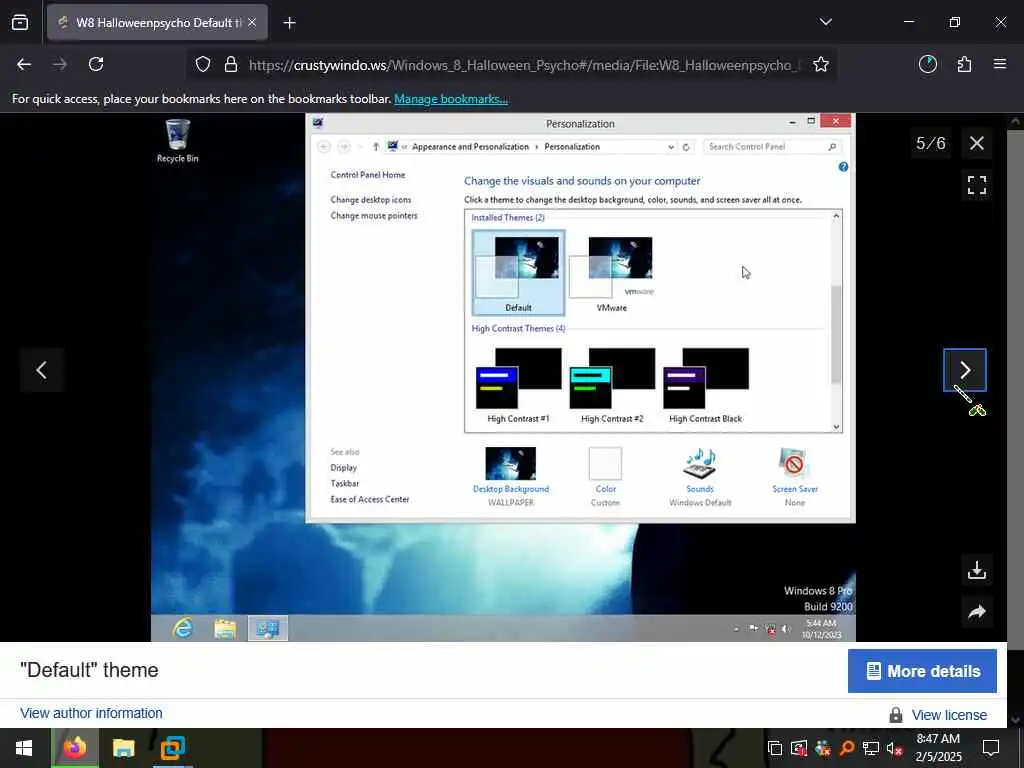
Task: Click Appearance and Personalization breadcrumb
Action: coord(470,146)
